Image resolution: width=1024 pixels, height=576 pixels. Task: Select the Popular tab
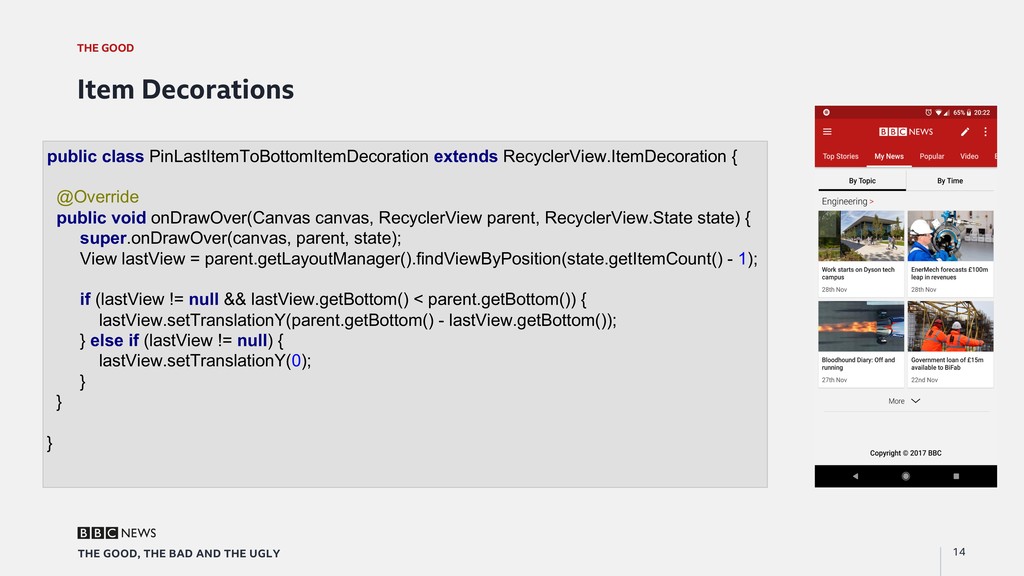[x=932, y=157]
